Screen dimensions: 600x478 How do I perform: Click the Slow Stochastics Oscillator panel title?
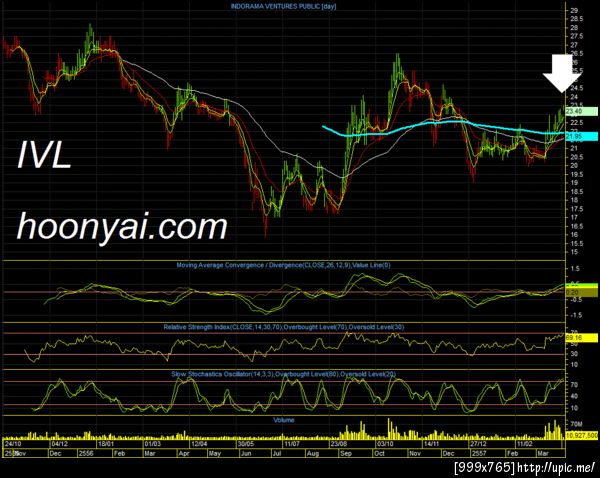(x=283, y=374)
